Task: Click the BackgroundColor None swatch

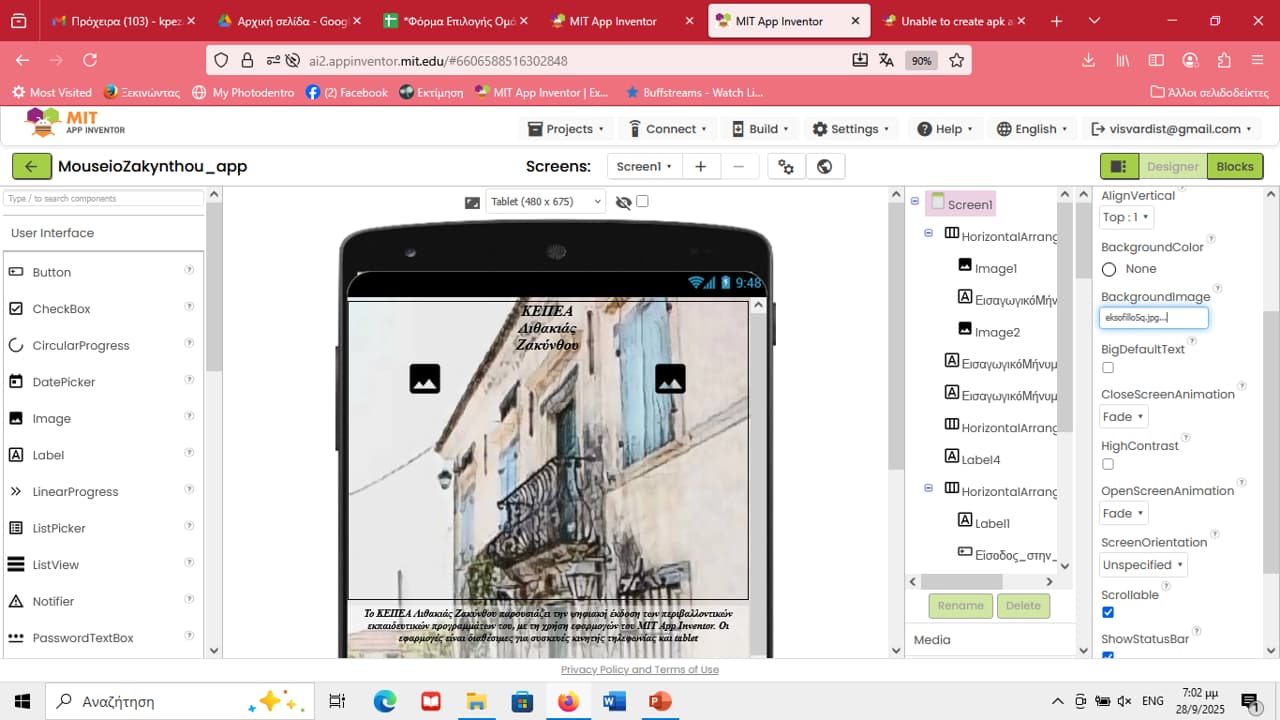Action: point(1109,269)
